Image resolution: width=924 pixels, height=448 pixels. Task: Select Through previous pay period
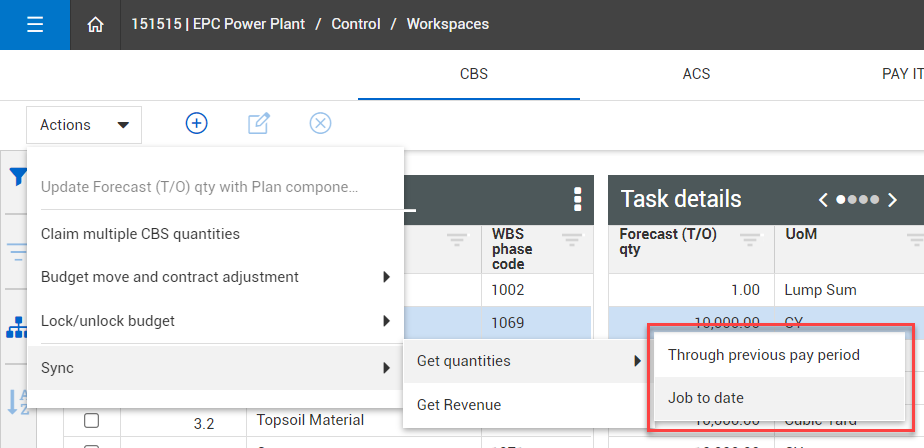(764, 355)
